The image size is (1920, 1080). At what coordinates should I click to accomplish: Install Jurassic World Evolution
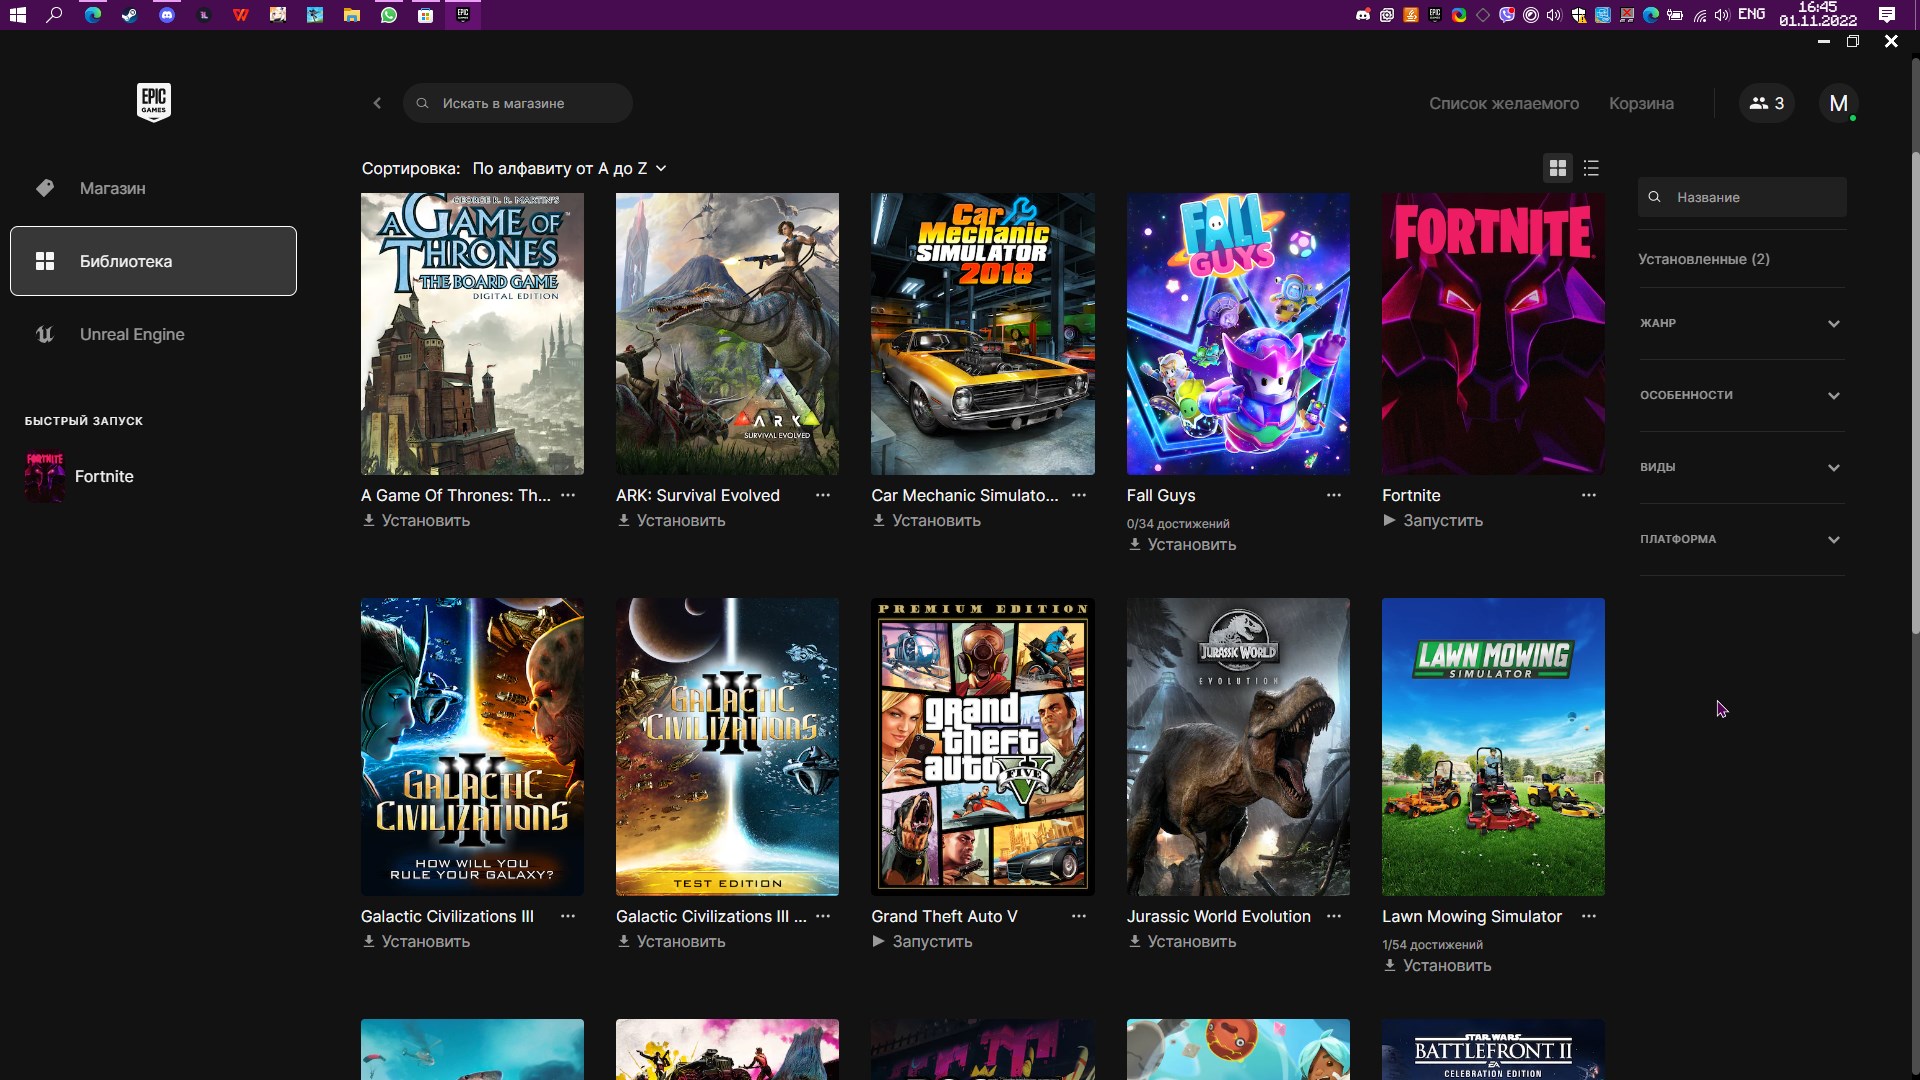[x=1182, y=941]
